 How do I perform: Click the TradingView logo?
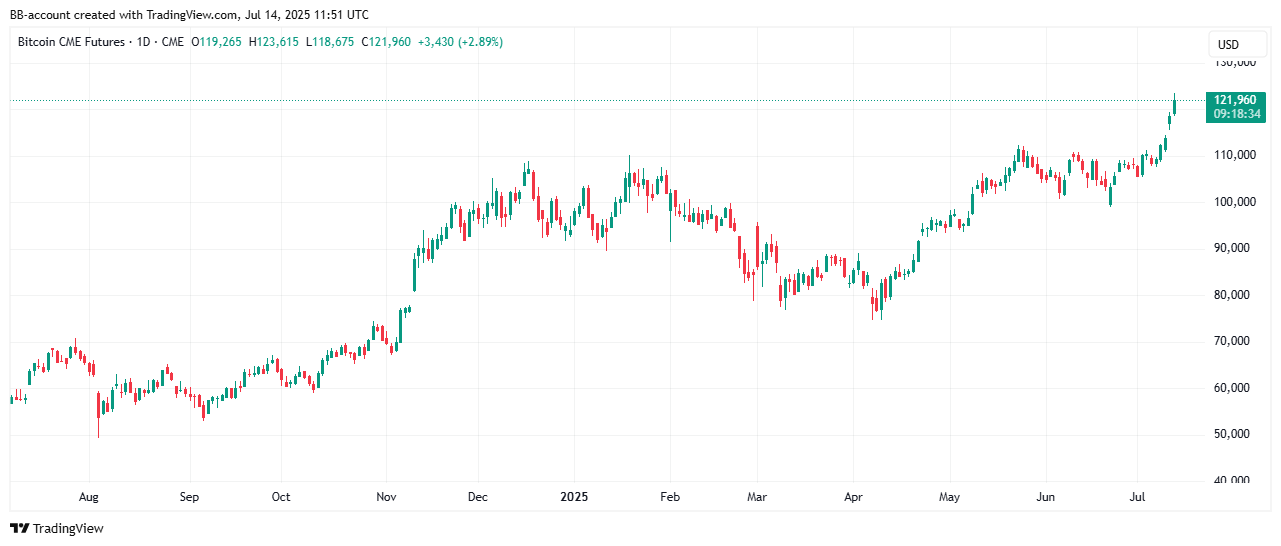[x=57, y=528]
